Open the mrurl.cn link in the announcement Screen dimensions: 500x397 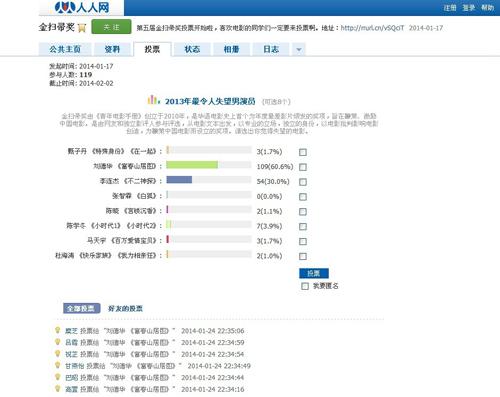click(x=372, y=28)
